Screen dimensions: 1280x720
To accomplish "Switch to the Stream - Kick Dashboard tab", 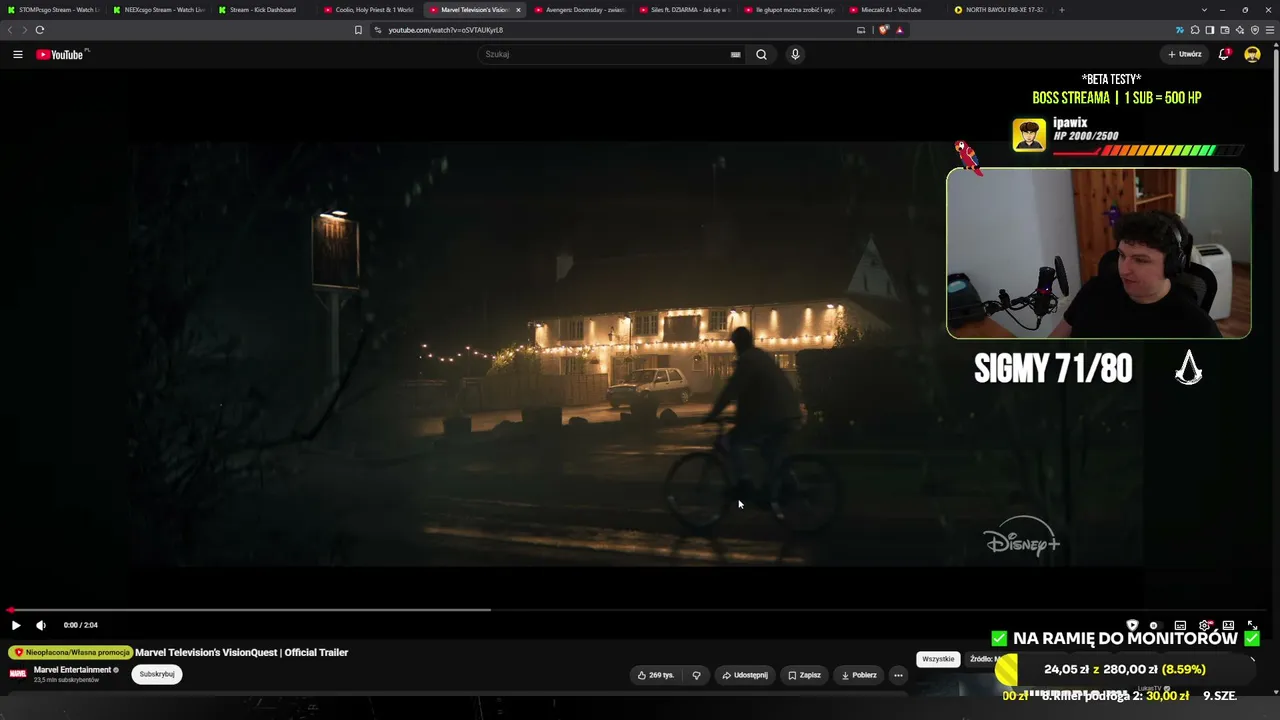I will [265, 10].
